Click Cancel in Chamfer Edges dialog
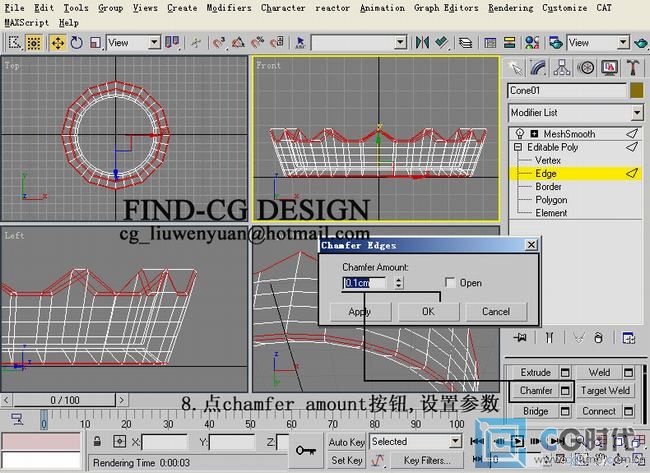Screen dimensions: 650x473 coord(496,311)
